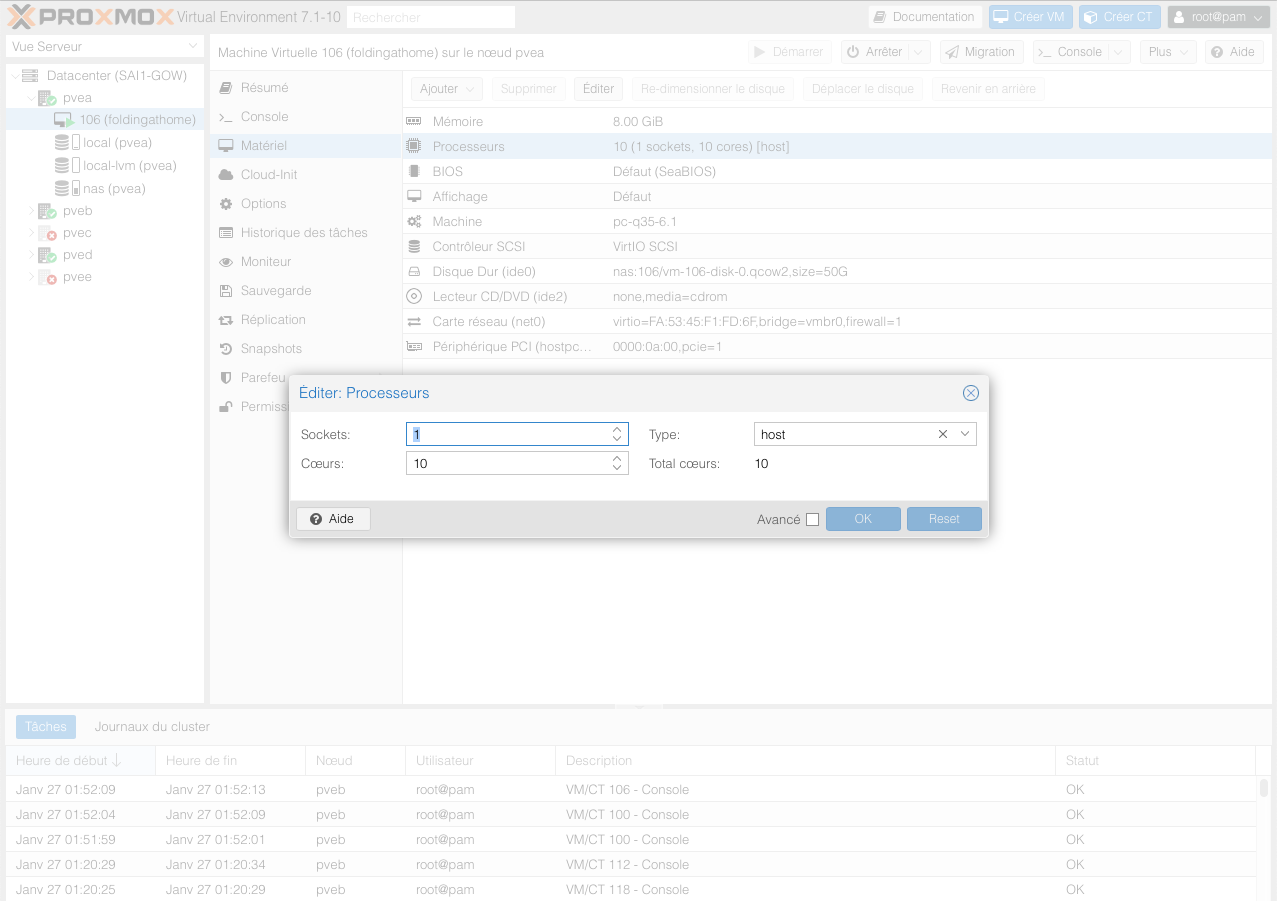Open the Snapshots tab
1277x901 pixels.
tap(305, 349)
